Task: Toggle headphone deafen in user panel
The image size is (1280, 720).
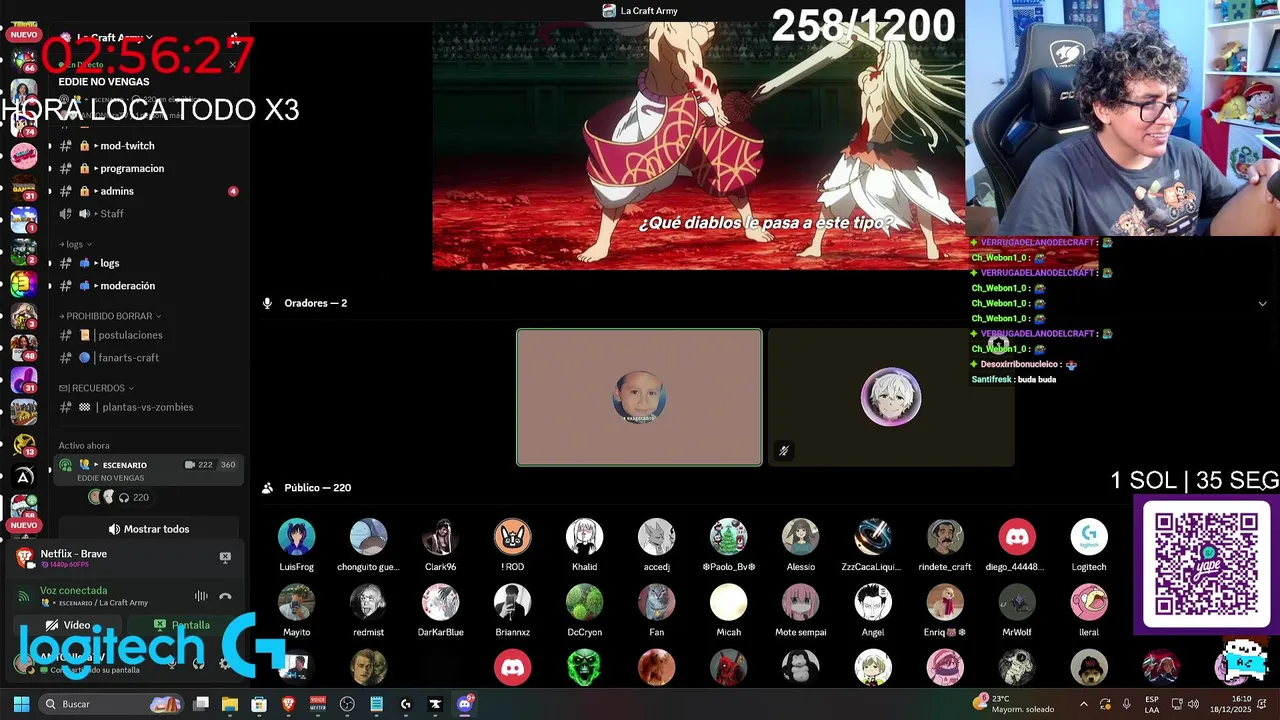Action: [x=198, y=663]
